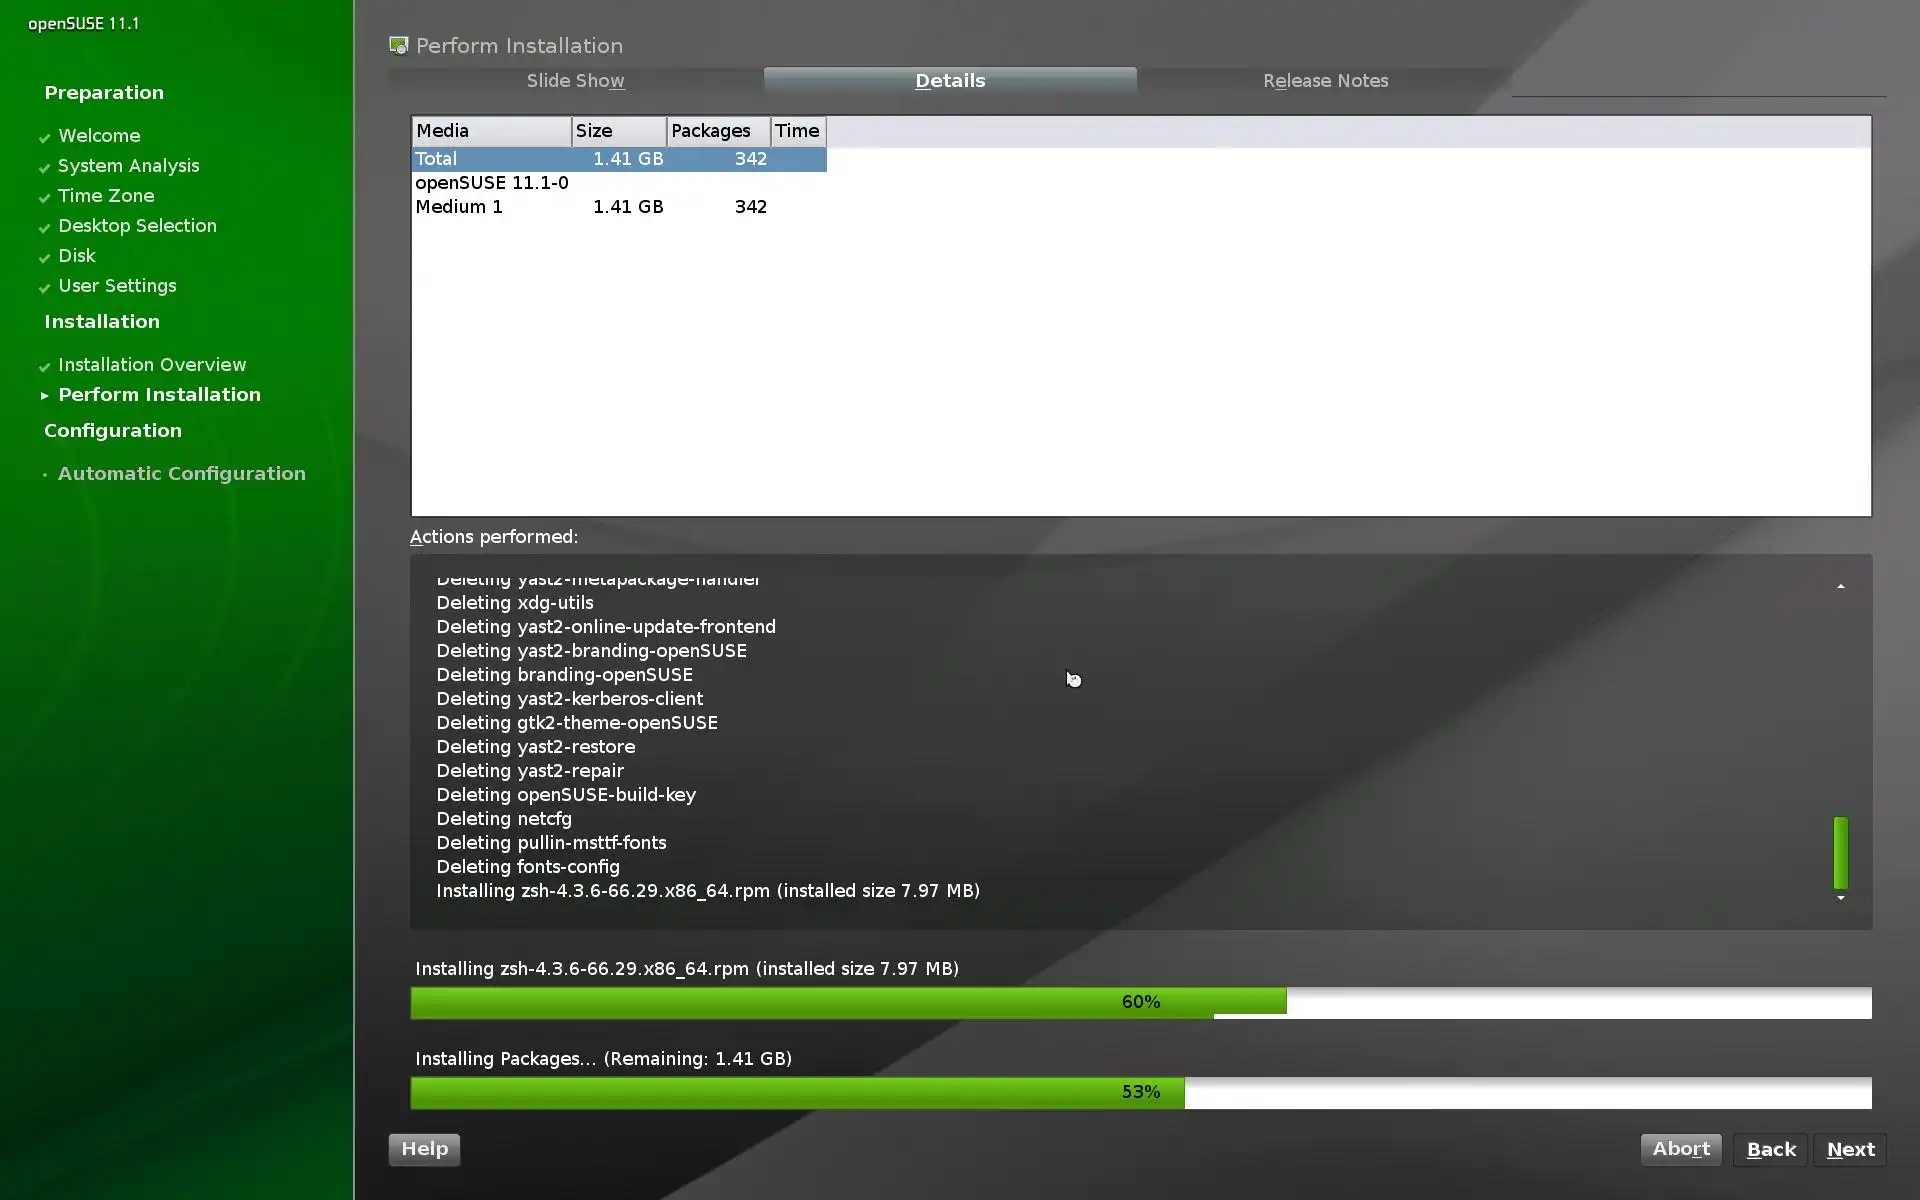Click the scroll up arrow in actions log

[1840, 586]
